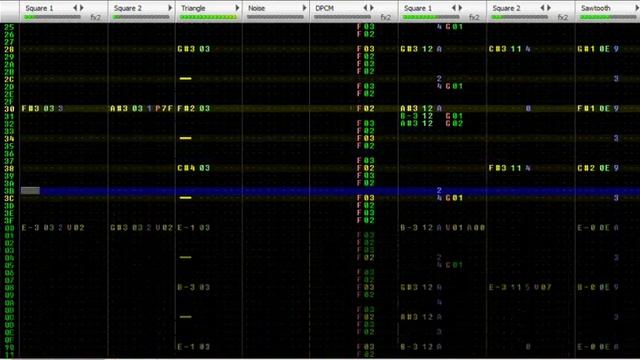Toggle mute on the Triangle channel header

tap(193, 8)
